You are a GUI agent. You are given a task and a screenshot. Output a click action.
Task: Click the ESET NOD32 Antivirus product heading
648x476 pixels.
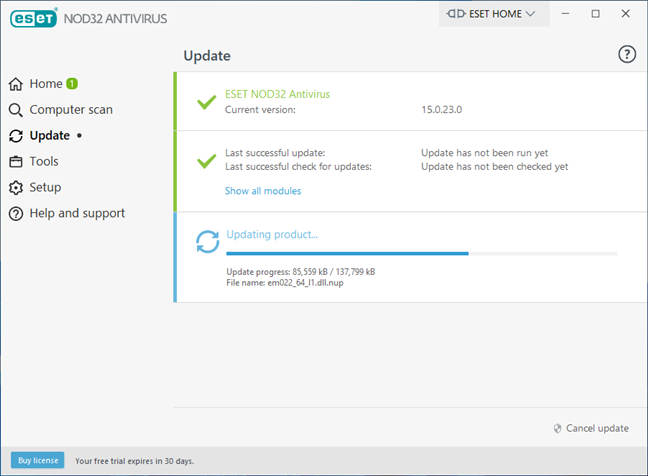click(277, 94)
